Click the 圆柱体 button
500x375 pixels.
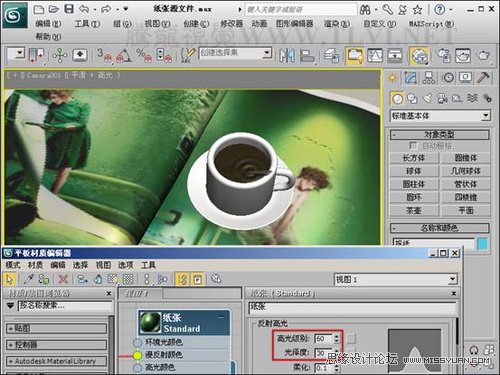point(414,184)
